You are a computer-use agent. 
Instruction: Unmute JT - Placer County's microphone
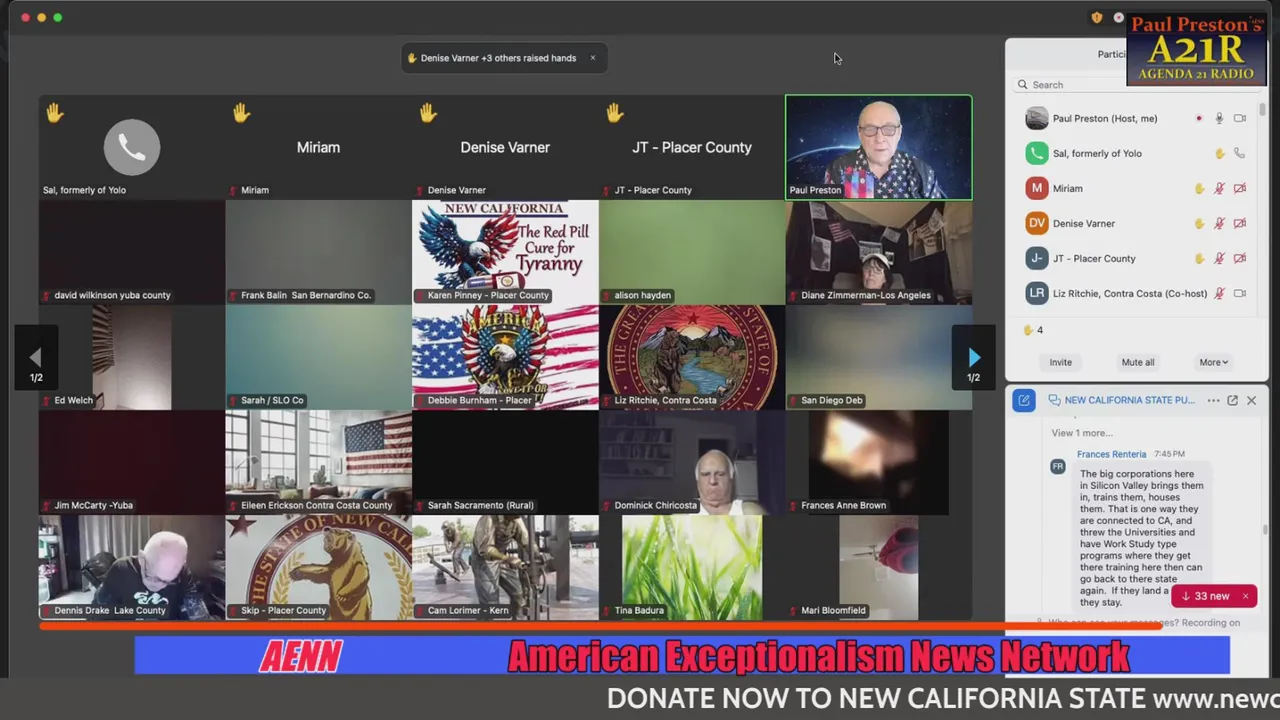pyautogui.click(x=1219, y=258)
